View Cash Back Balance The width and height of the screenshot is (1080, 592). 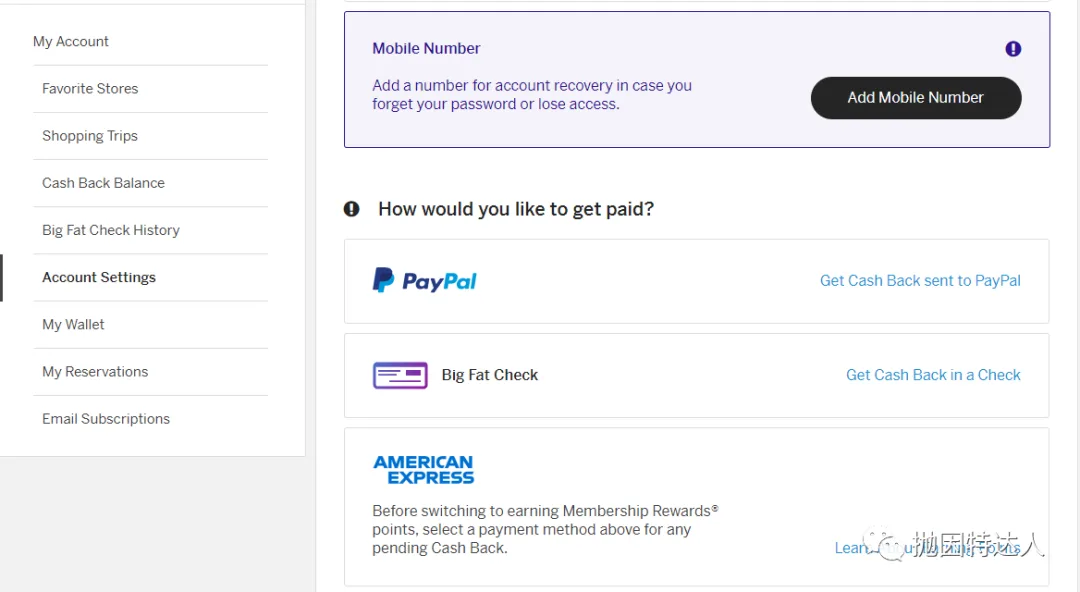pos(103,183)
